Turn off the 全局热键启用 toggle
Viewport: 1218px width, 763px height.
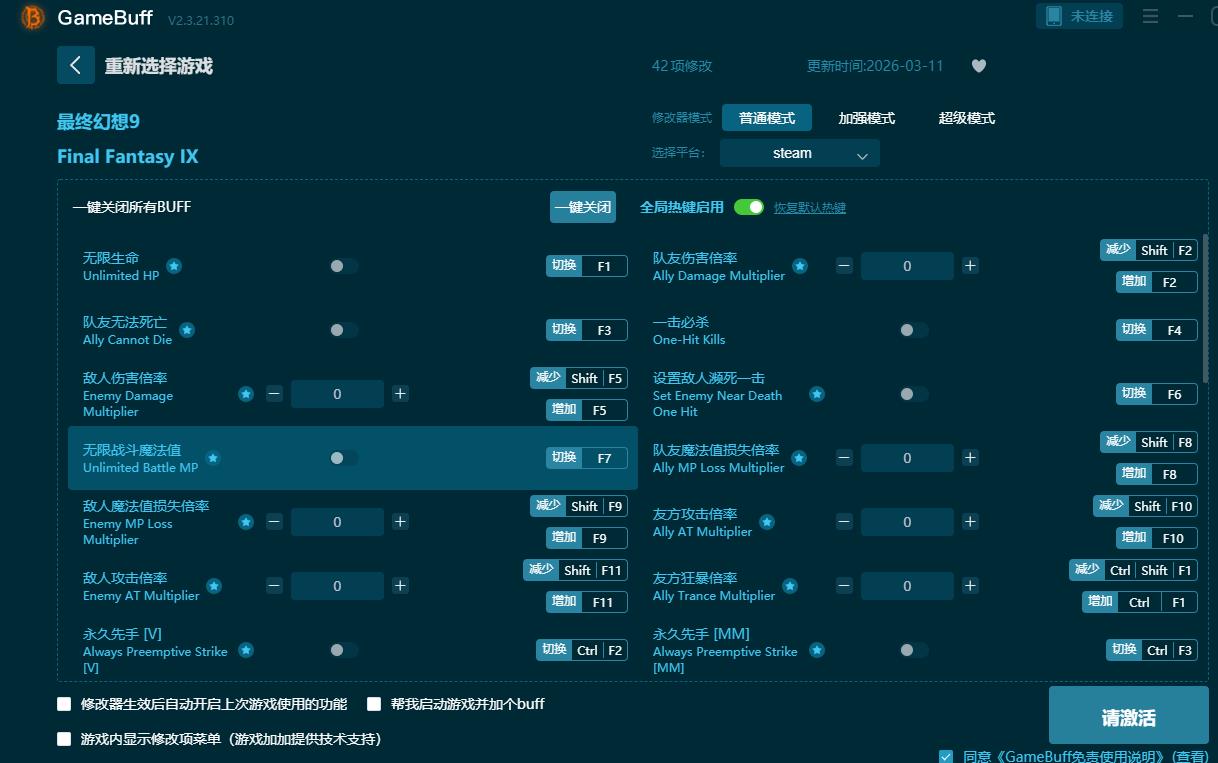coord(747,207)
